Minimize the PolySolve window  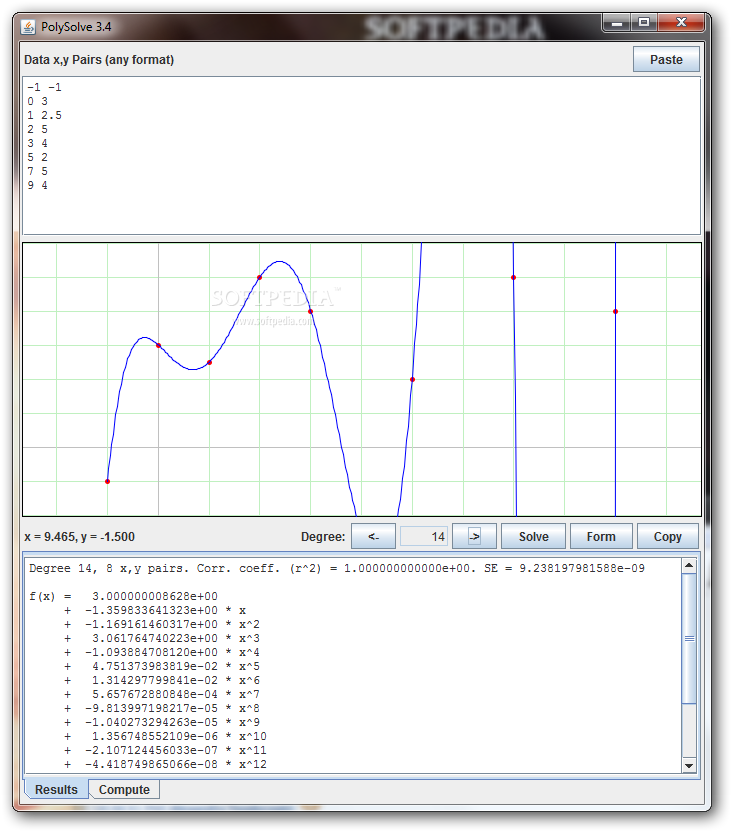point(617,23)
